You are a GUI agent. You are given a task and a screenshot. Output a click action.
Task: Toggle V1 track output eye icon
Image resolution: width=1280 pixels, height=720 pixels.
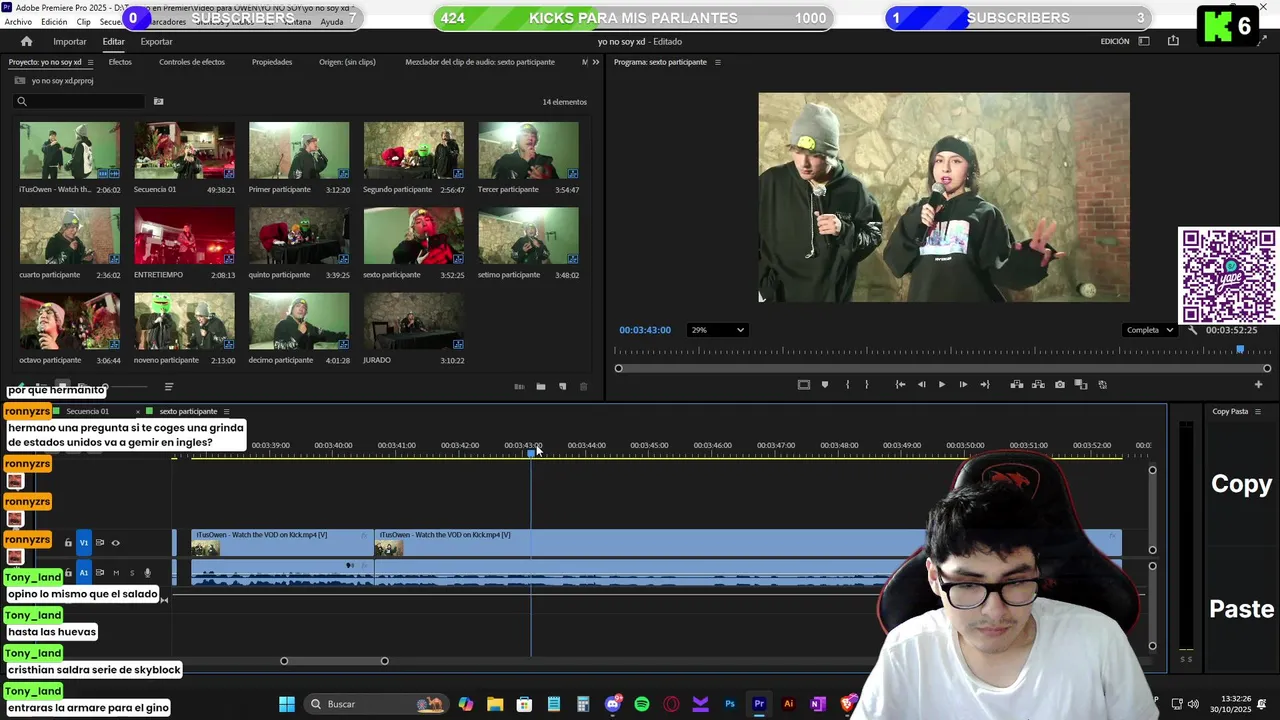point(115,543)
